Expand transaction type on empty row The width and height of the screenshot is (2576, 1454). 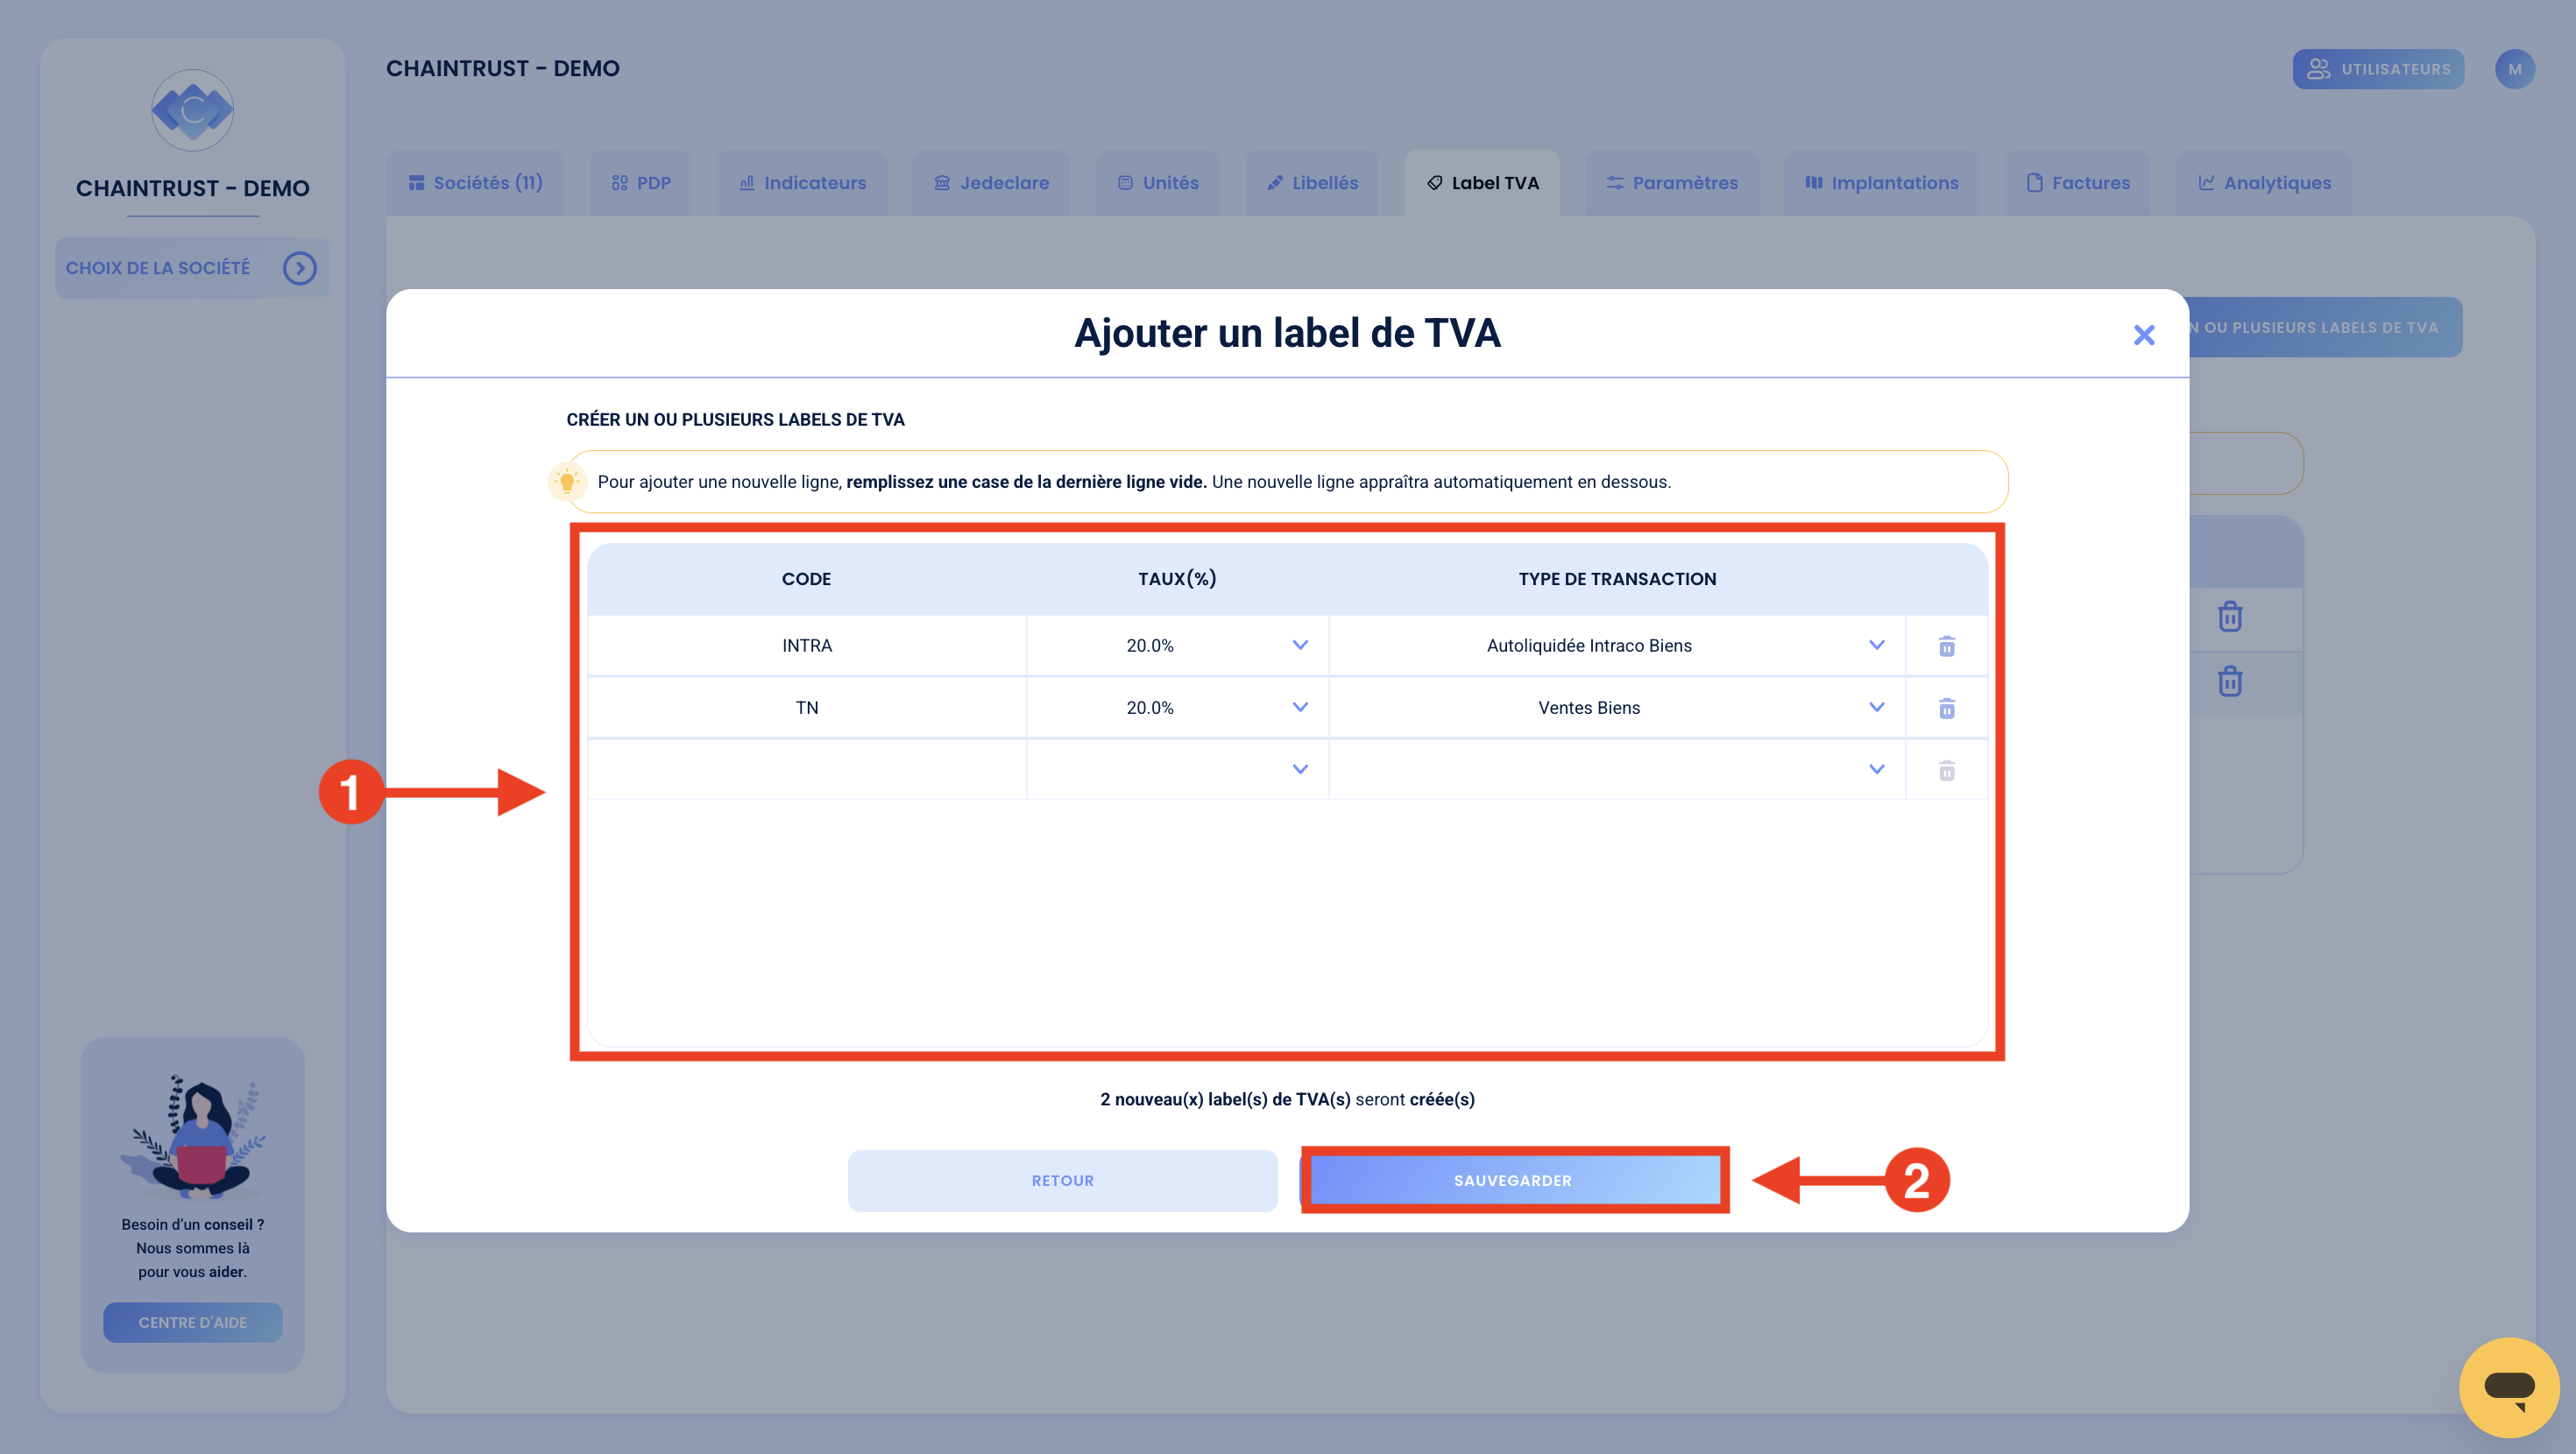[x=1876, y=769]
